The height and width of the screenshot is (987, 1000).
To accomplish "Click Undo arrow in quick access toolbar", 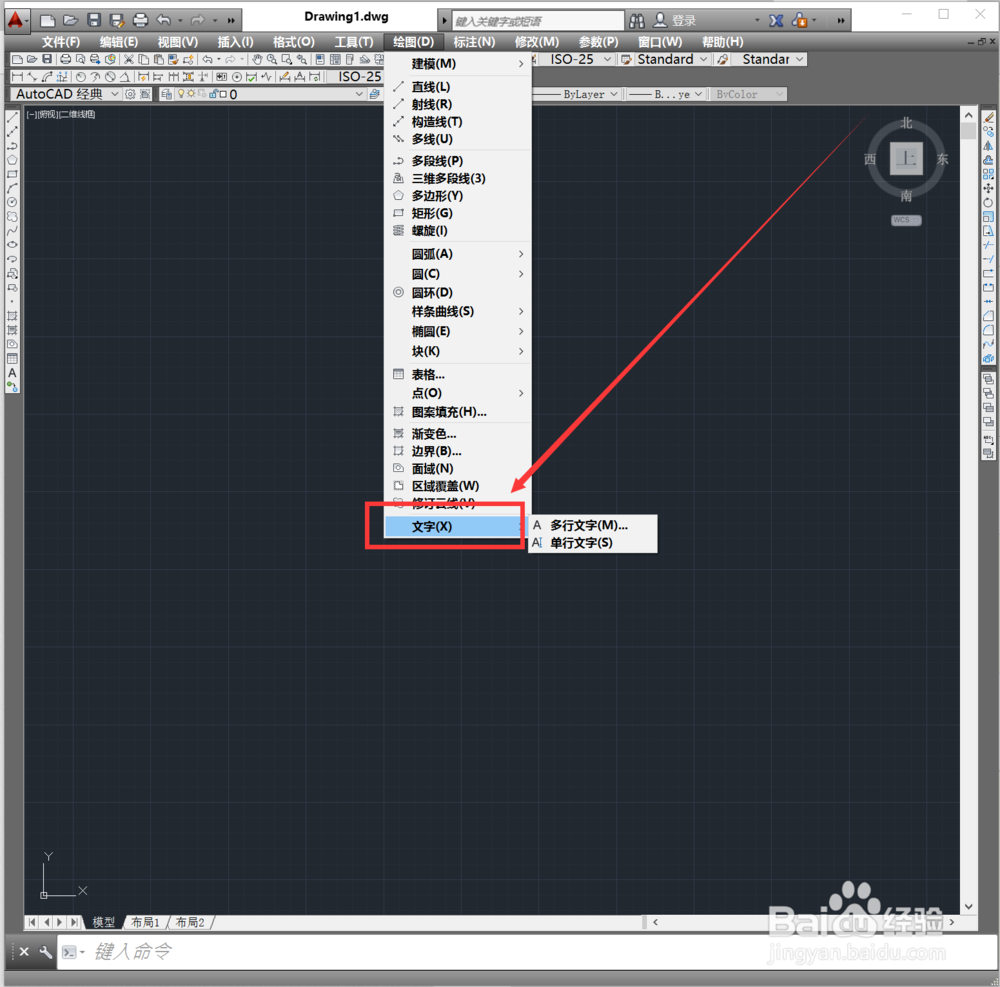I will tap(163, 20).
